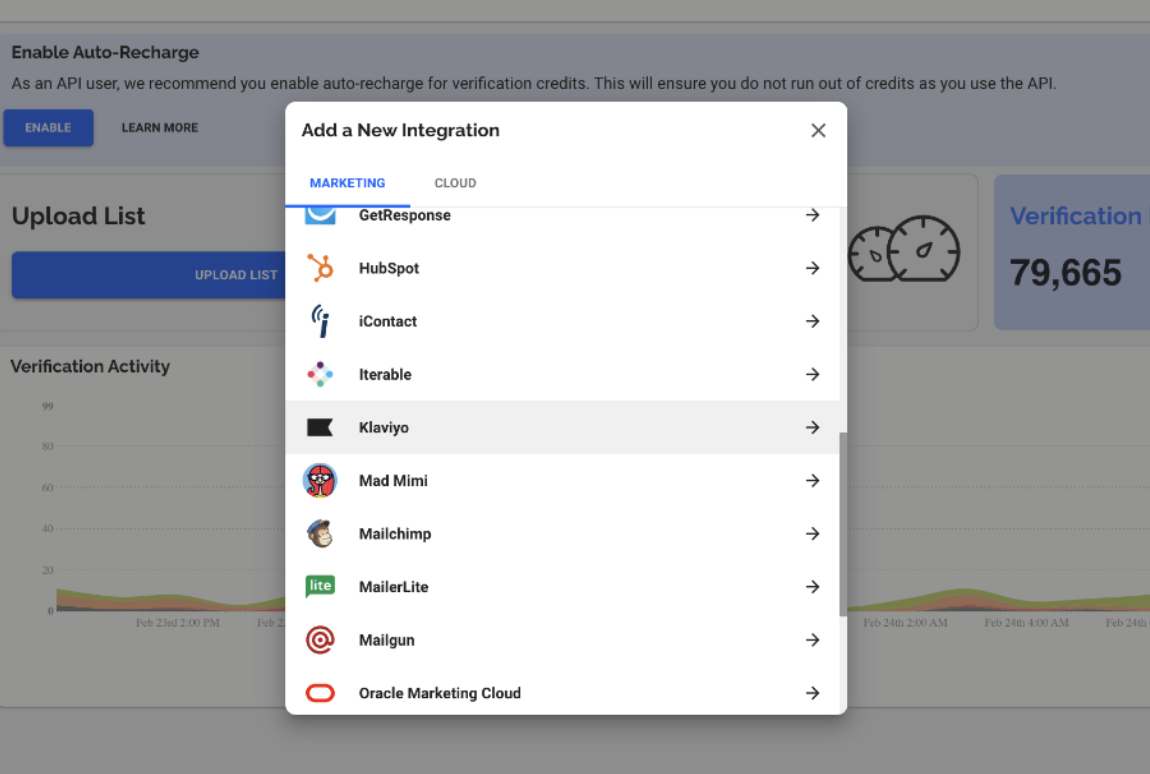
Task: Select the Mailchimp integration name
Action: coord(395,533)
